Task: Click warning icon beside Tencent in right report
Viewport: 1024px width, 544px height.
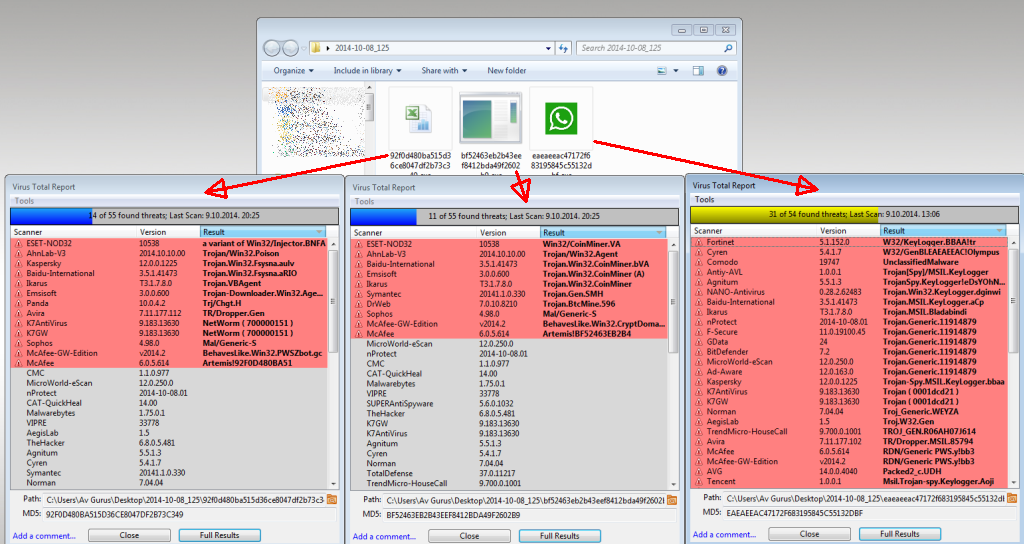Action: tap(699, 482)
